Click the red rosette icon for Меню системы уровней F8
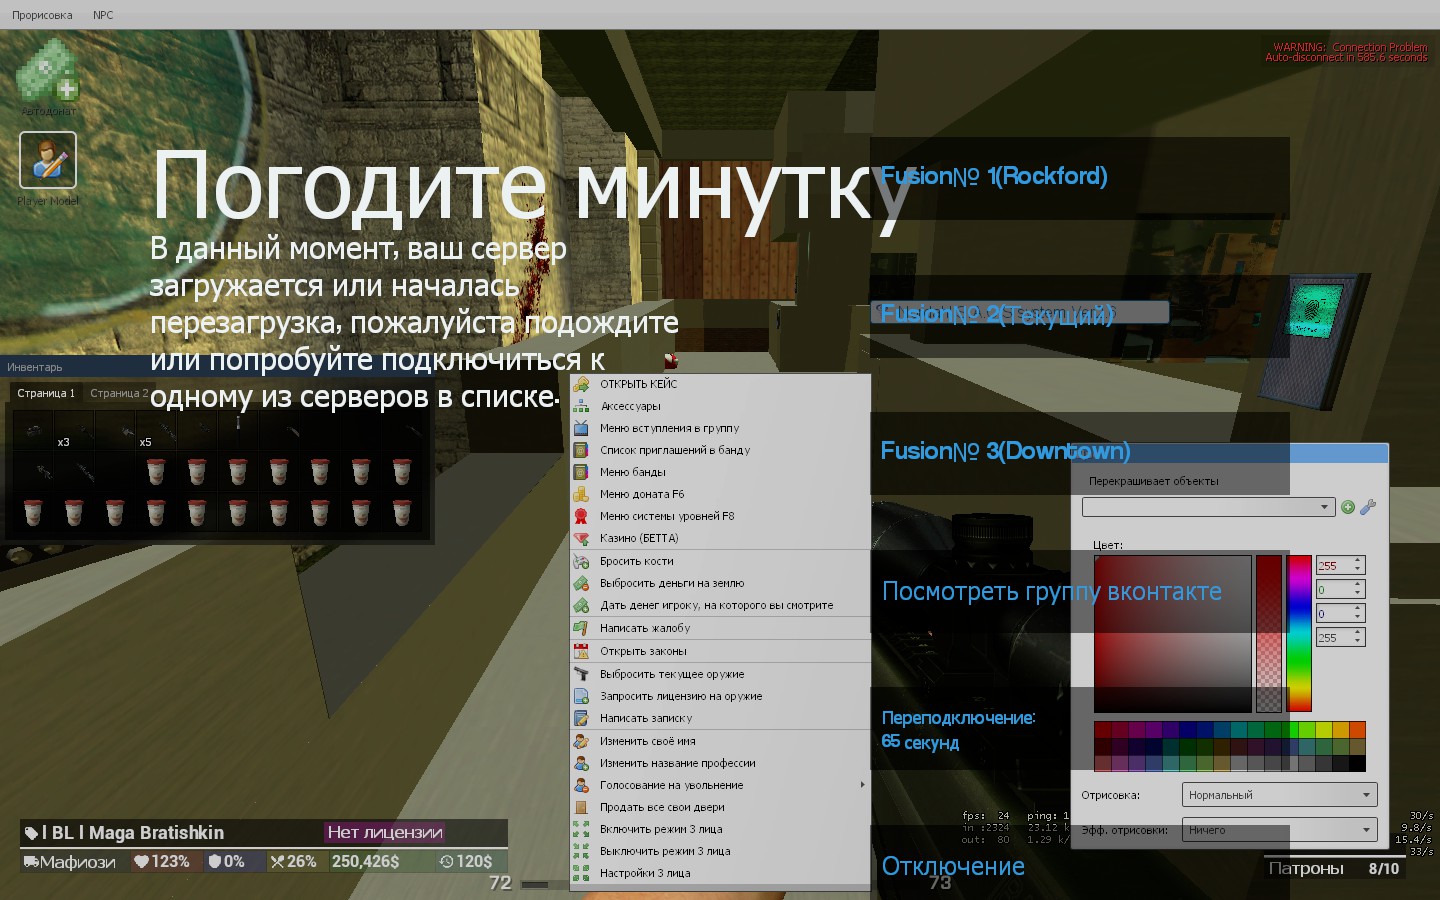 pyautogui.click(x=581, y=516)
